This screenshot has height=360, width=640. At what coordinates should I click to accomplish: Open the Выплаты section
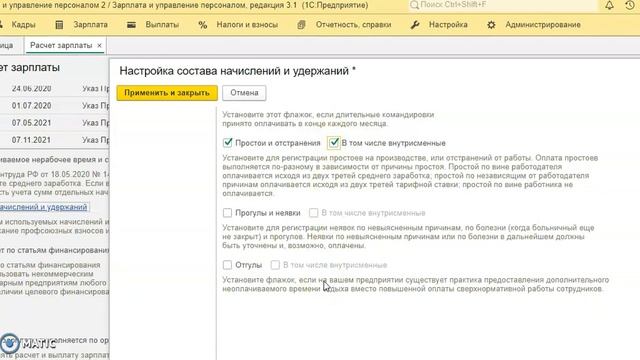pyautogui.click(x=162, y=25)
